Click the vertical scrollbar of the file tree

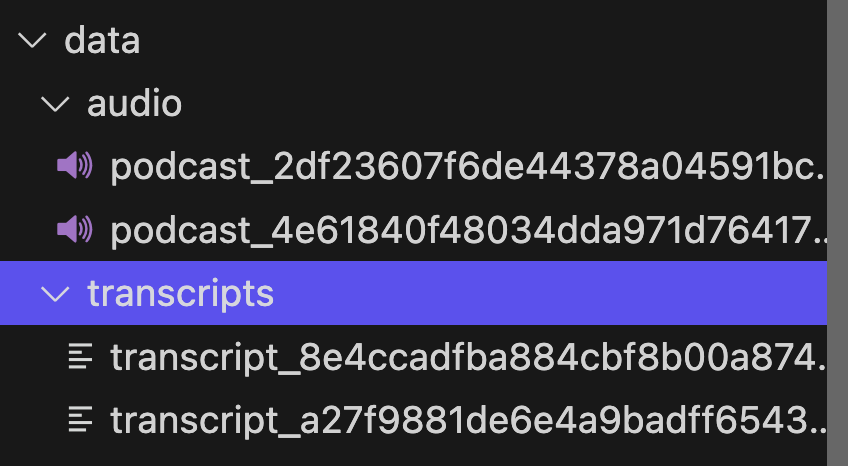point(837,233)
